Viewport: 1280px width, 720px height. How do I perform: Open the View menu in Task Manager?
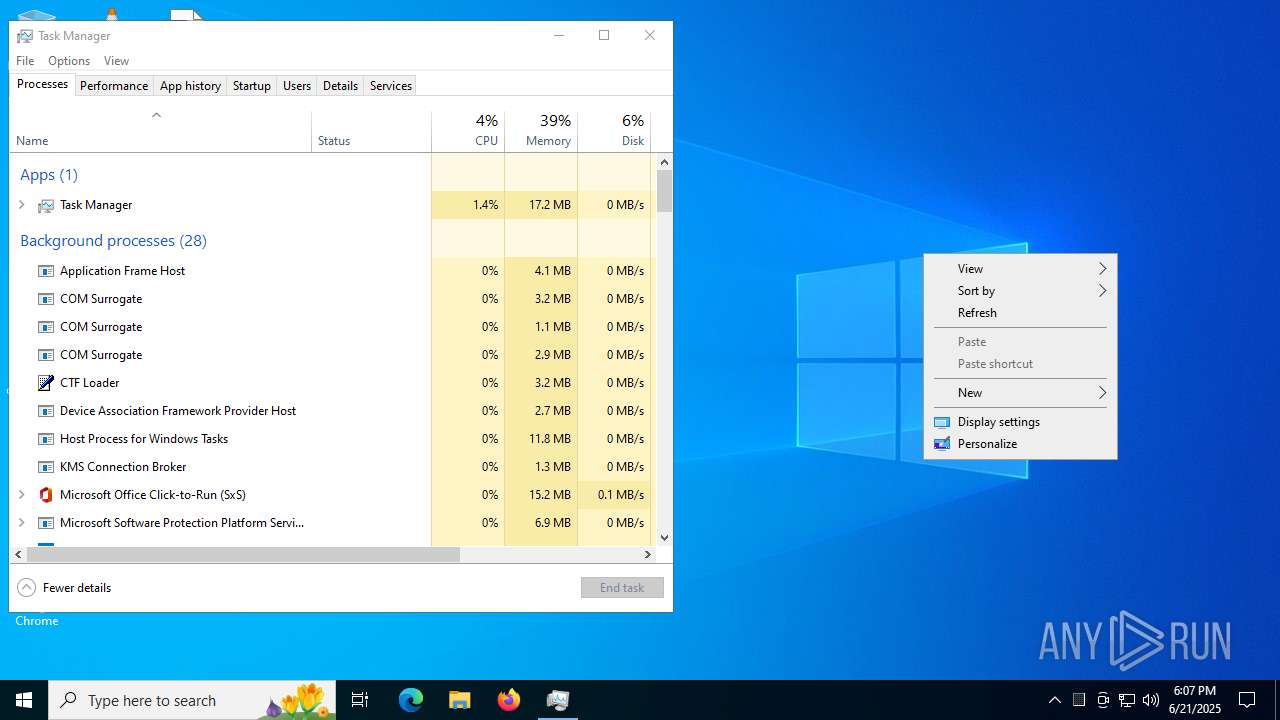[116, 61]
